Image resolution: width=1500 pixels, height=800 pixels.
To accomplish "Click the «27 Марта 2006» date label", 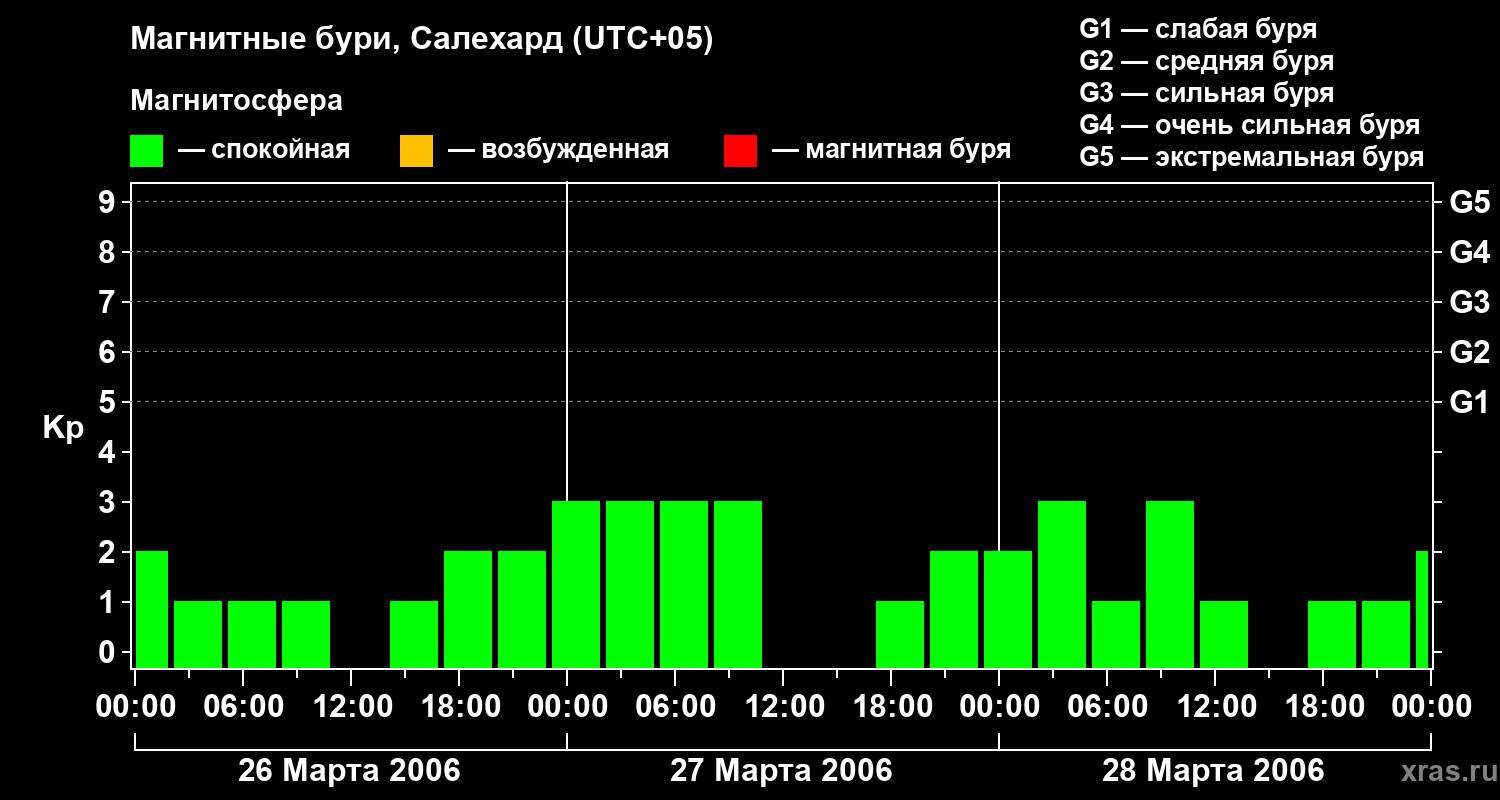I will click(781, 771).
